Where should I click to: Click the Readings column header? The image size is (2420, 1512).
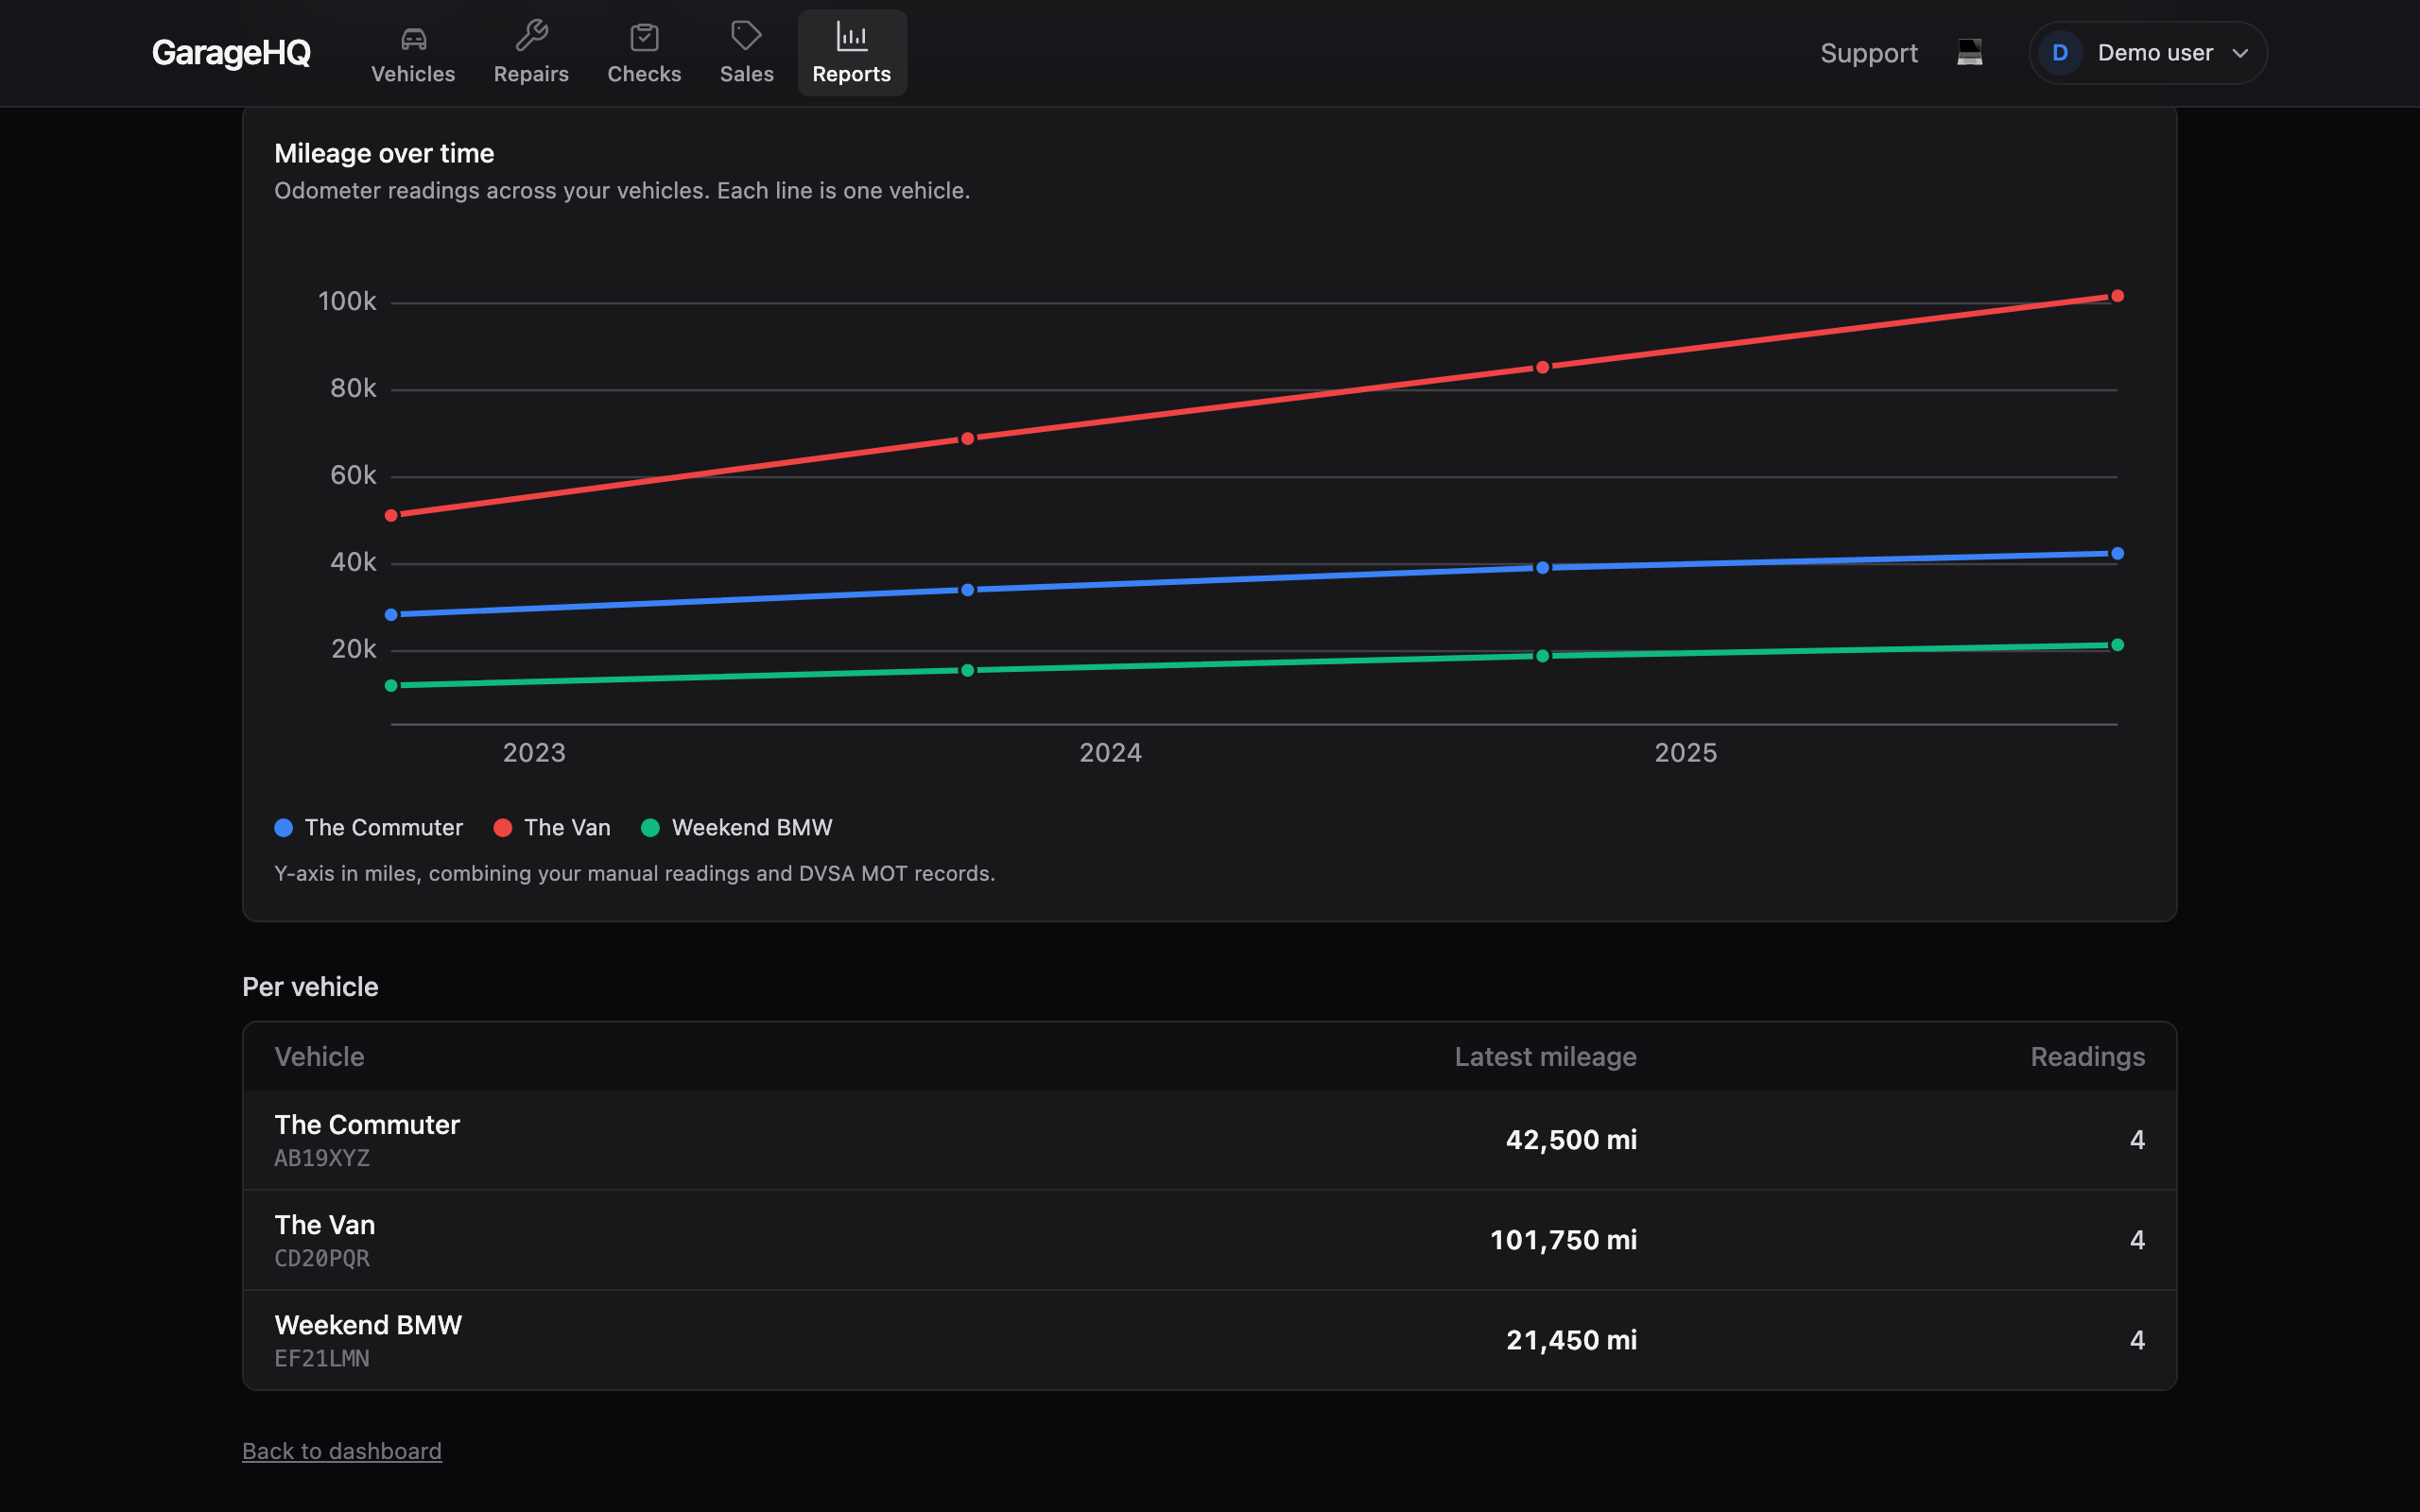point(2087,1057)
